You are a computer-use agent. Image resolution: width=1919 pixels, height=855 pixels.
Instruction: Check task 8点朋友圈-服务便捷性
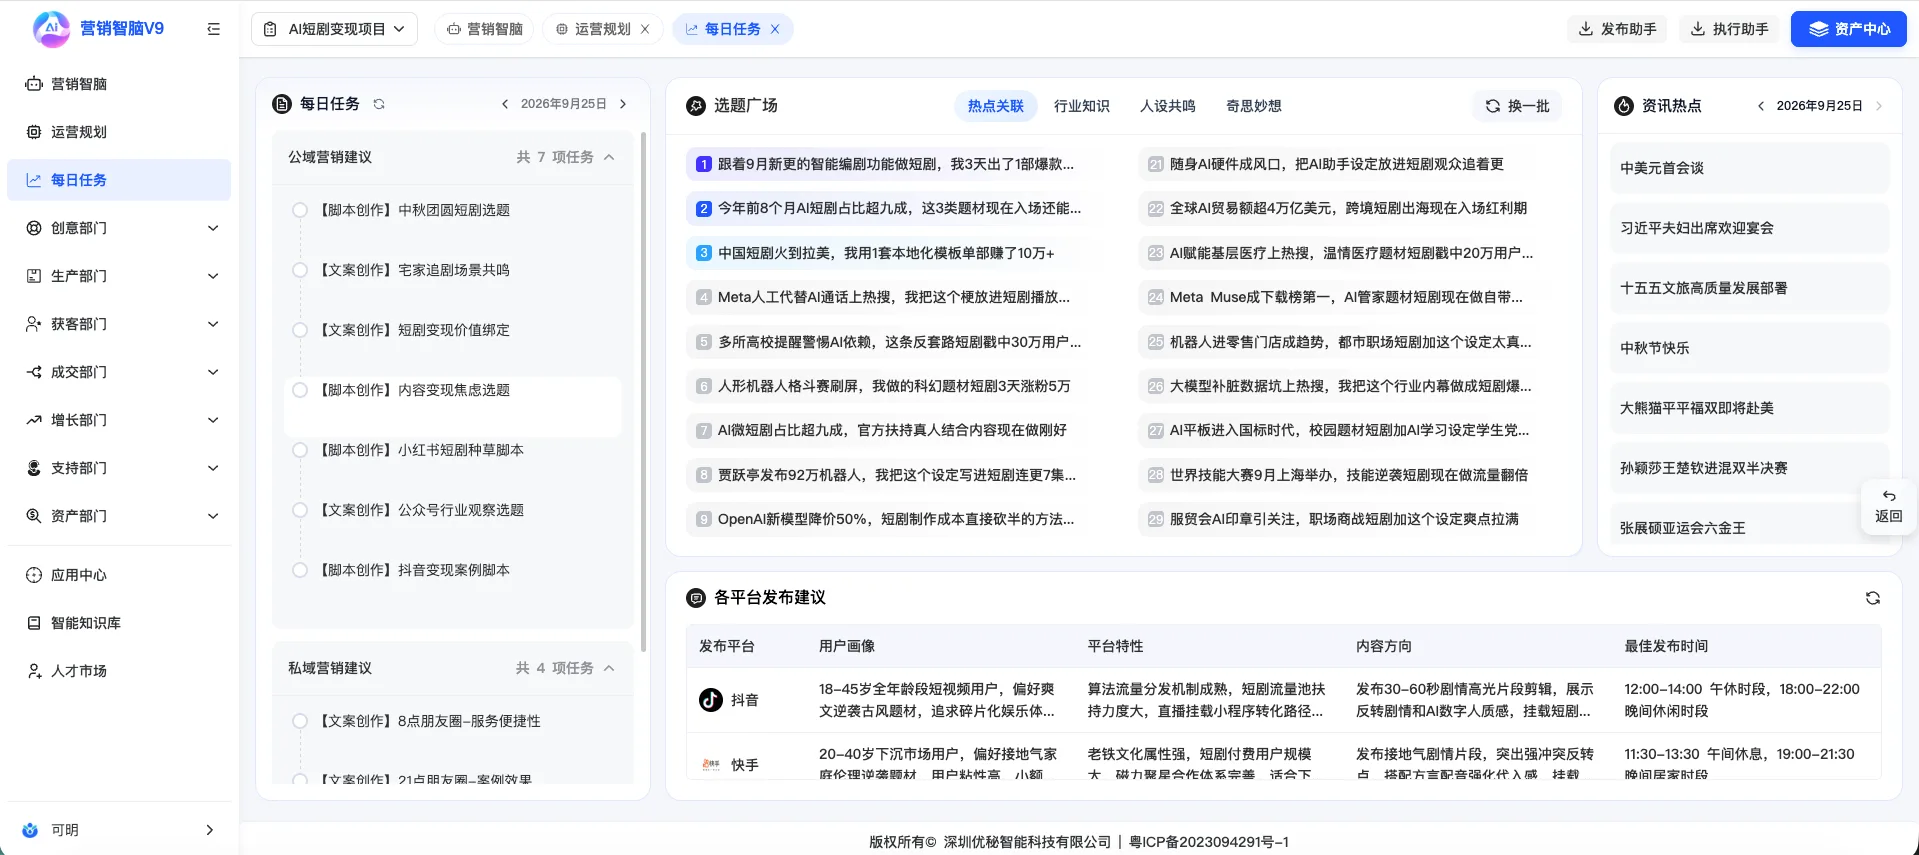300,721
